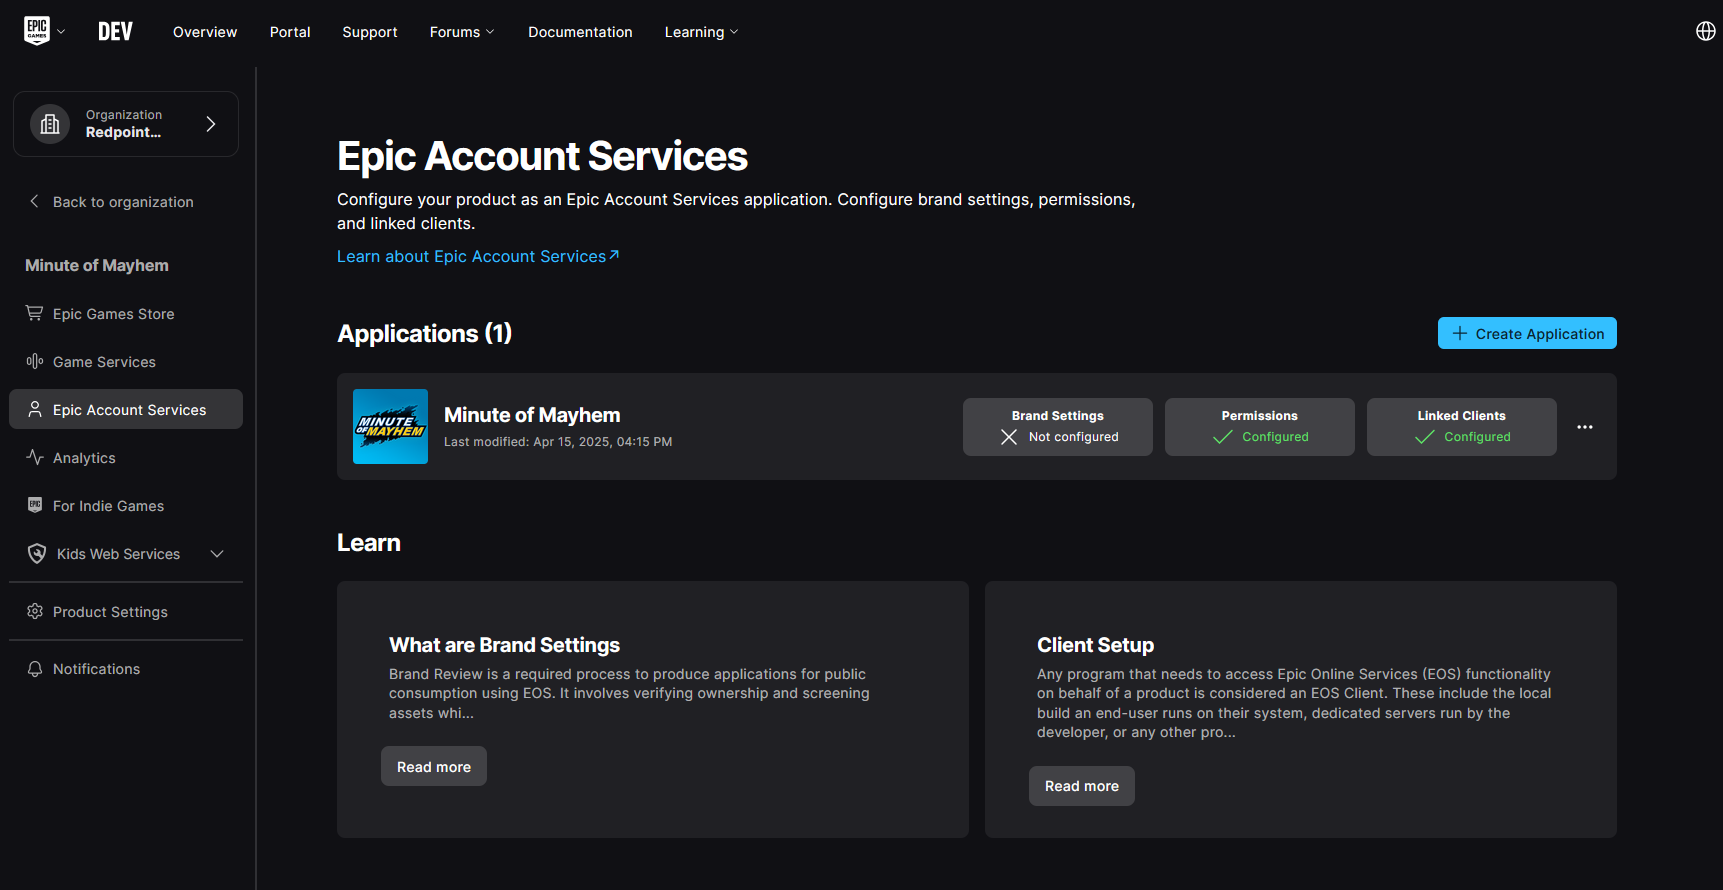Open the language globe icon

tap(1706, 31)
